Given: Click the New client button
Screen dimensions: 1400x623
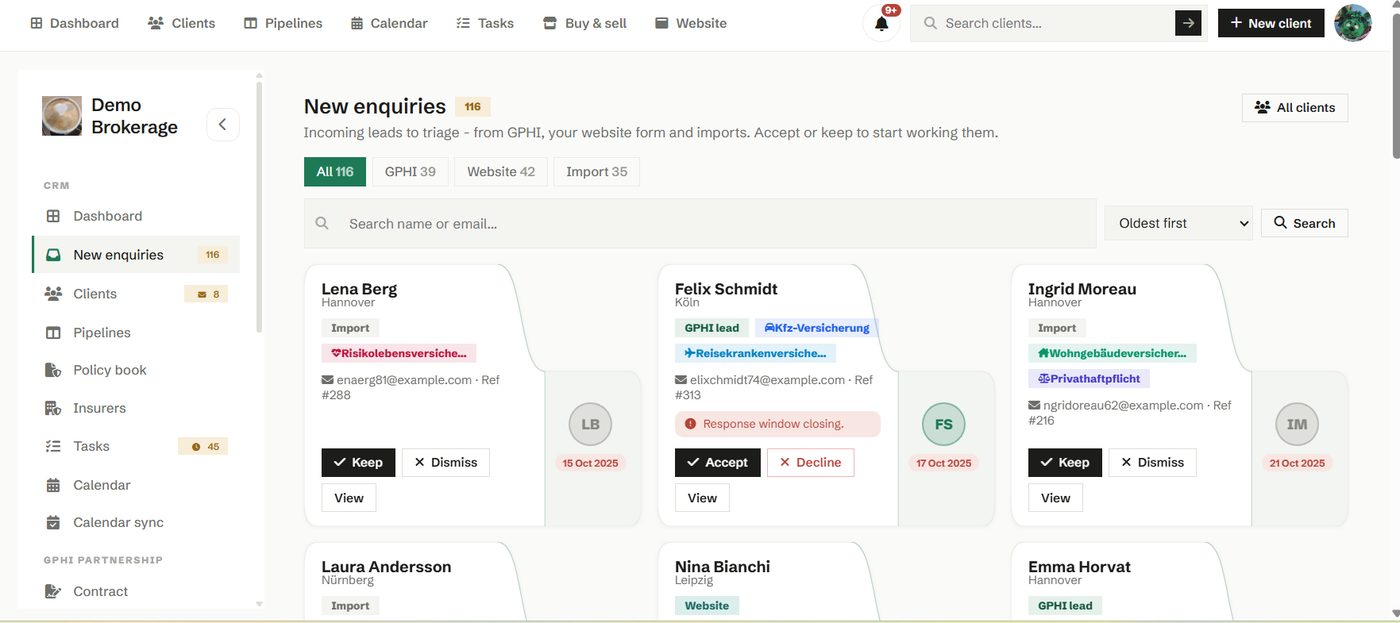Looking at the screenshot, I should [x=1270, y=23].
